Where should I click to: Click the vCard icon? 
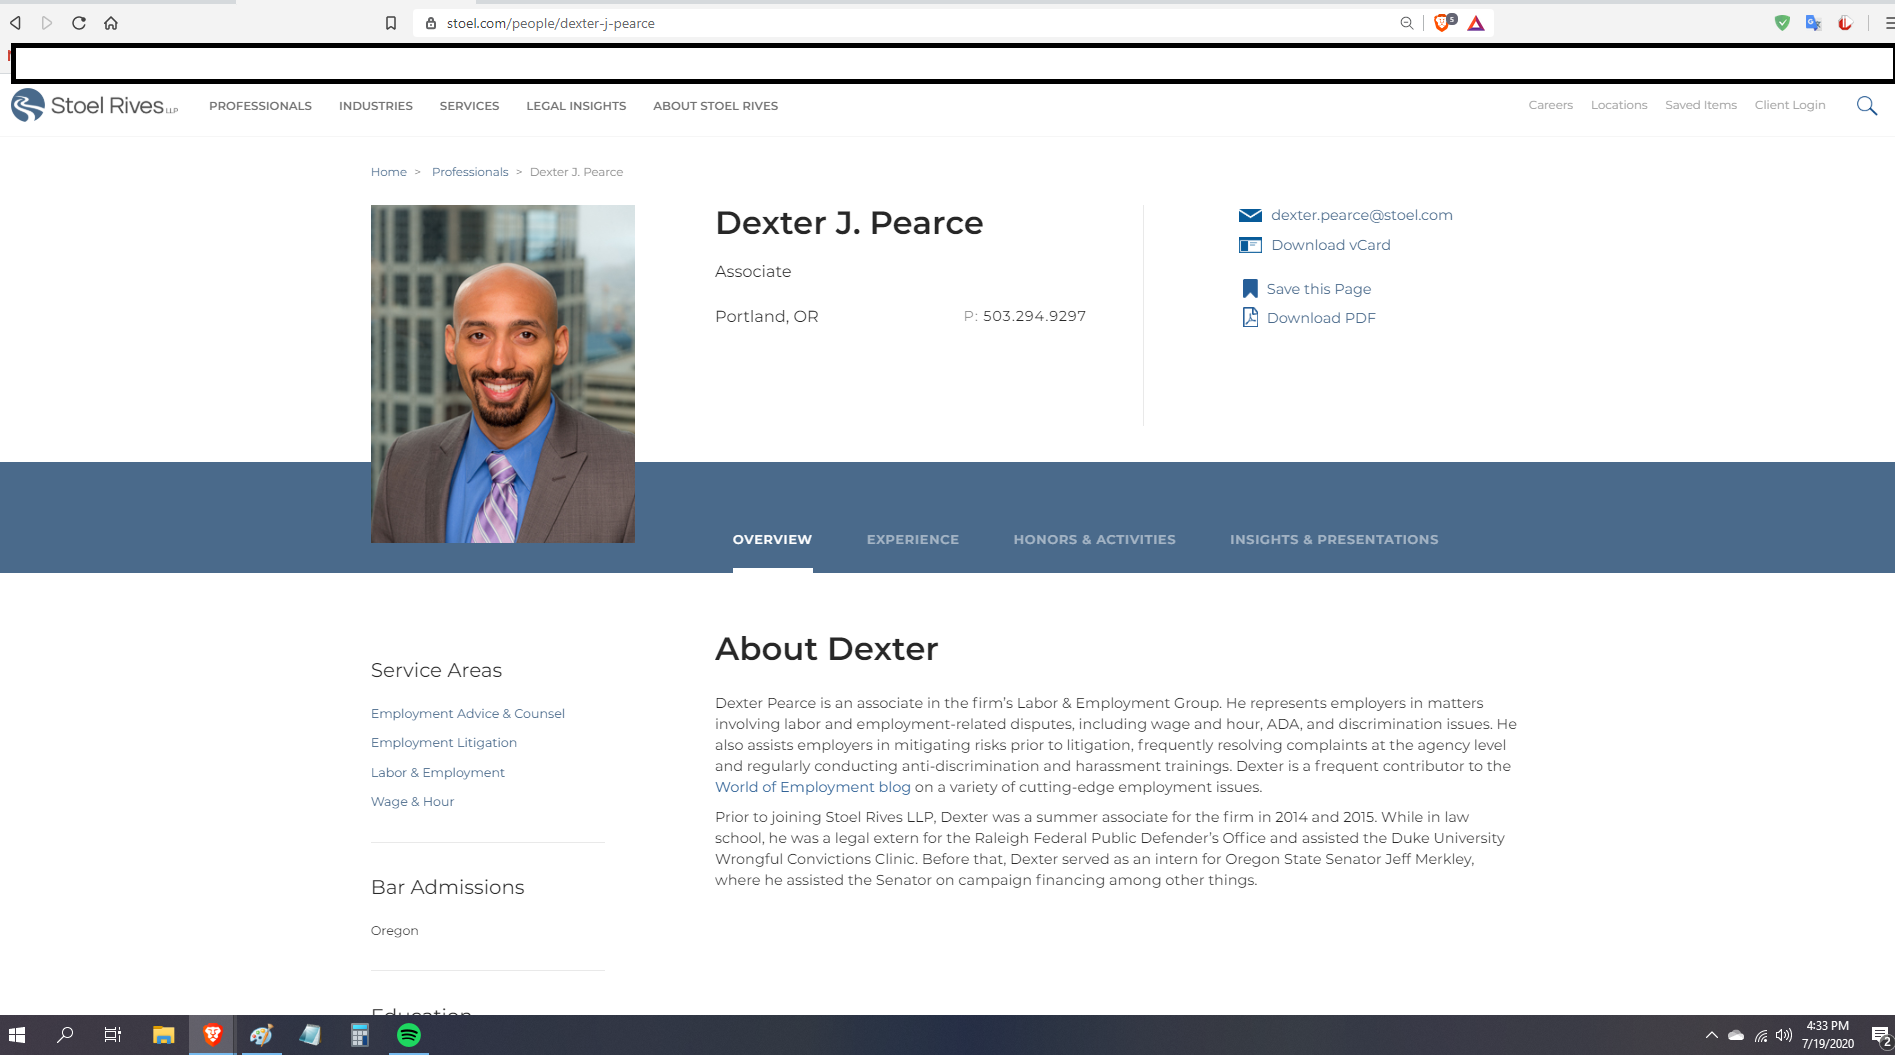pos(1250,245)
